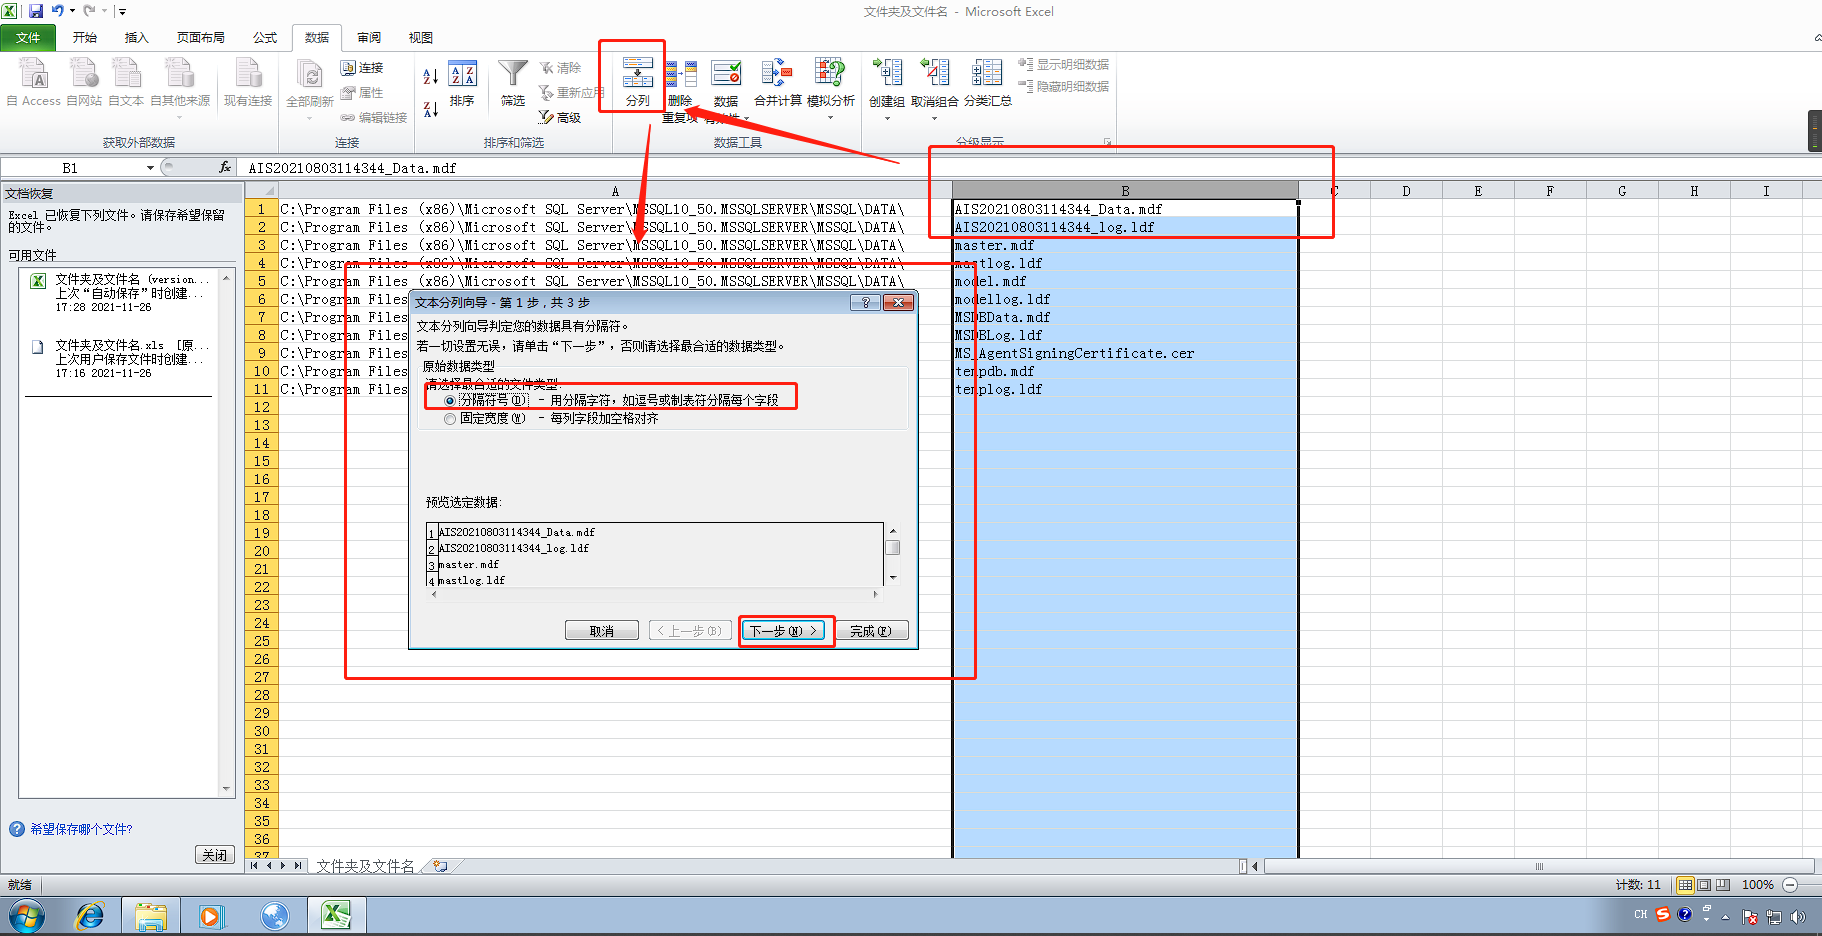Screen dimensions: 1822x936
Task: Open Internet Explorer from the taskbar
Action: (x=90, y=915)
